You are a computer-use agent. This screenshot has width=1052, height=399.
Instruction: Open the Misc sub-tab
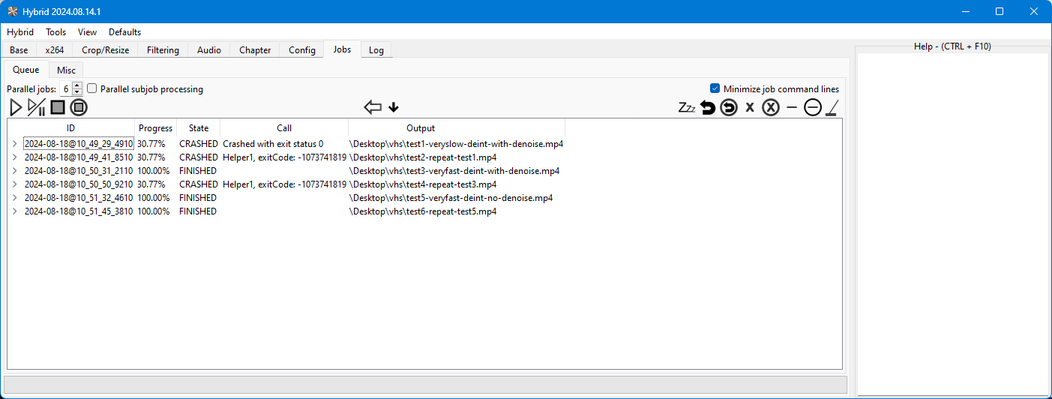pyautogui.click(x=66, y=70)
